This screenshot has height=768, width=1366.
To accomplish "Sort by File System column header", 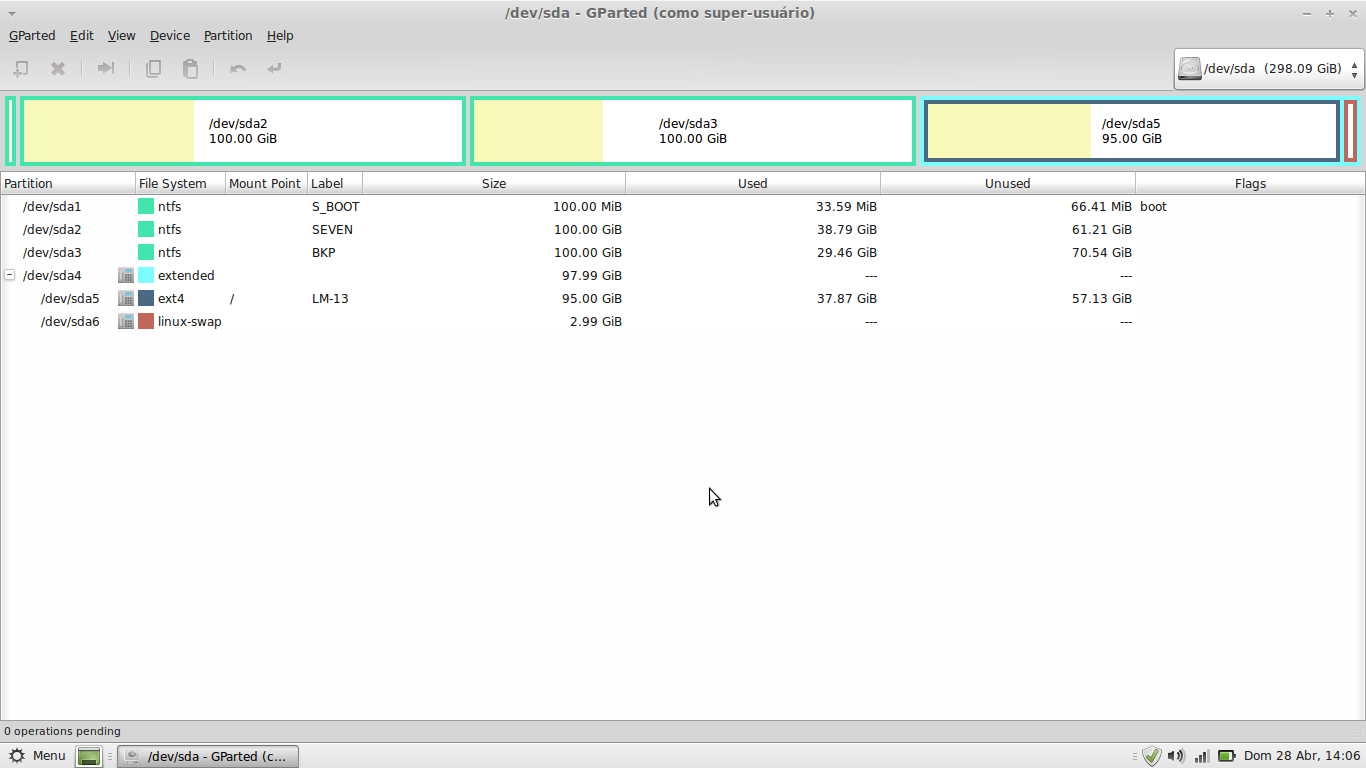I will click(181, 183).
